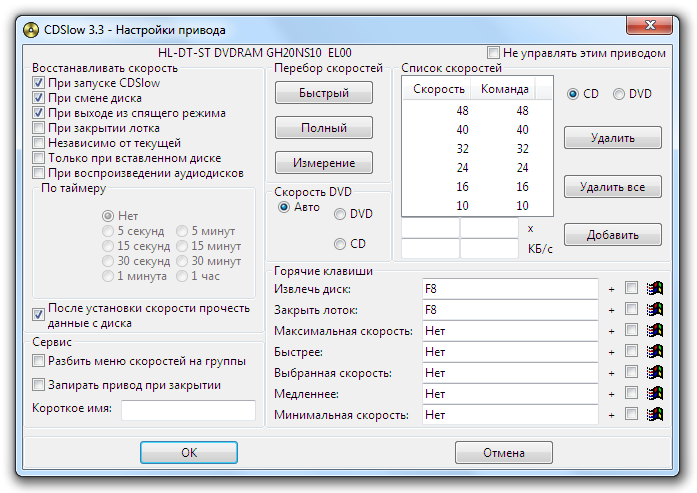Viewport: 697px width, 493px height.
Task: Click the Windows-key icon for Извлечь диск hotkey
Action: [654, 289]
